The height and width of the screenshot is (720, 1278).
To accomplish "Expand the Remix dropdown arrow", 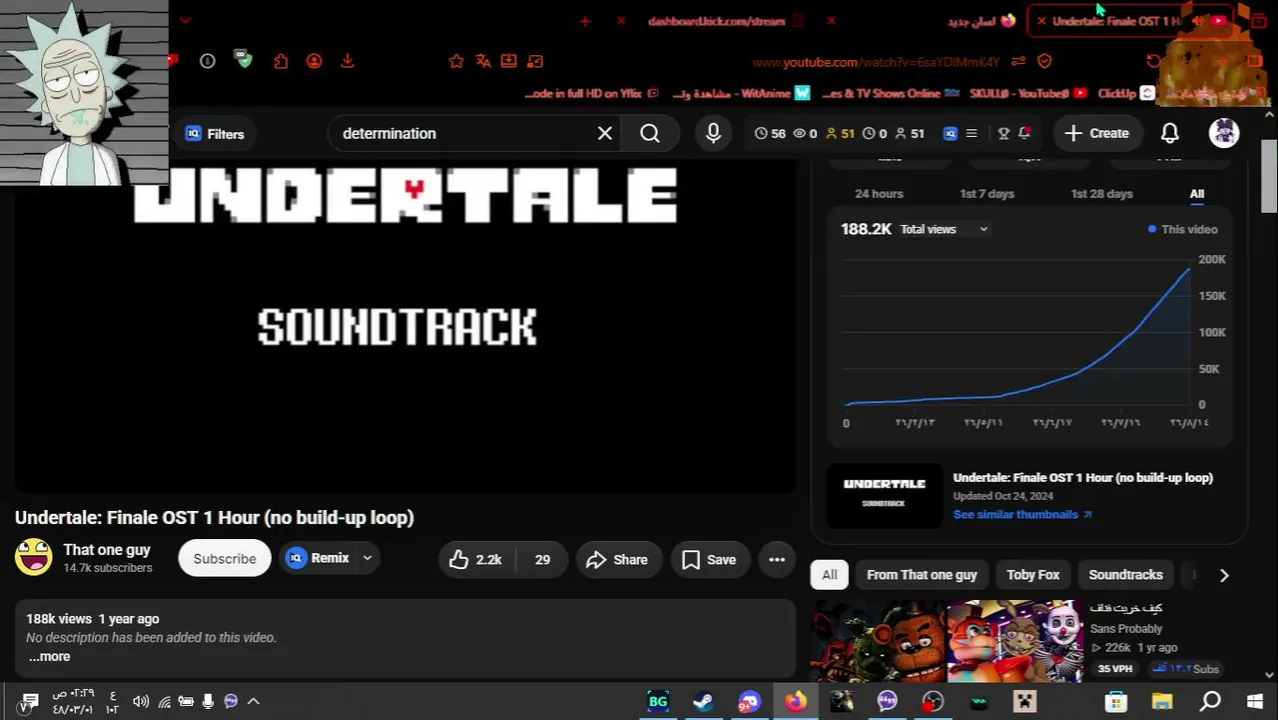I will [x=367, y=558].
